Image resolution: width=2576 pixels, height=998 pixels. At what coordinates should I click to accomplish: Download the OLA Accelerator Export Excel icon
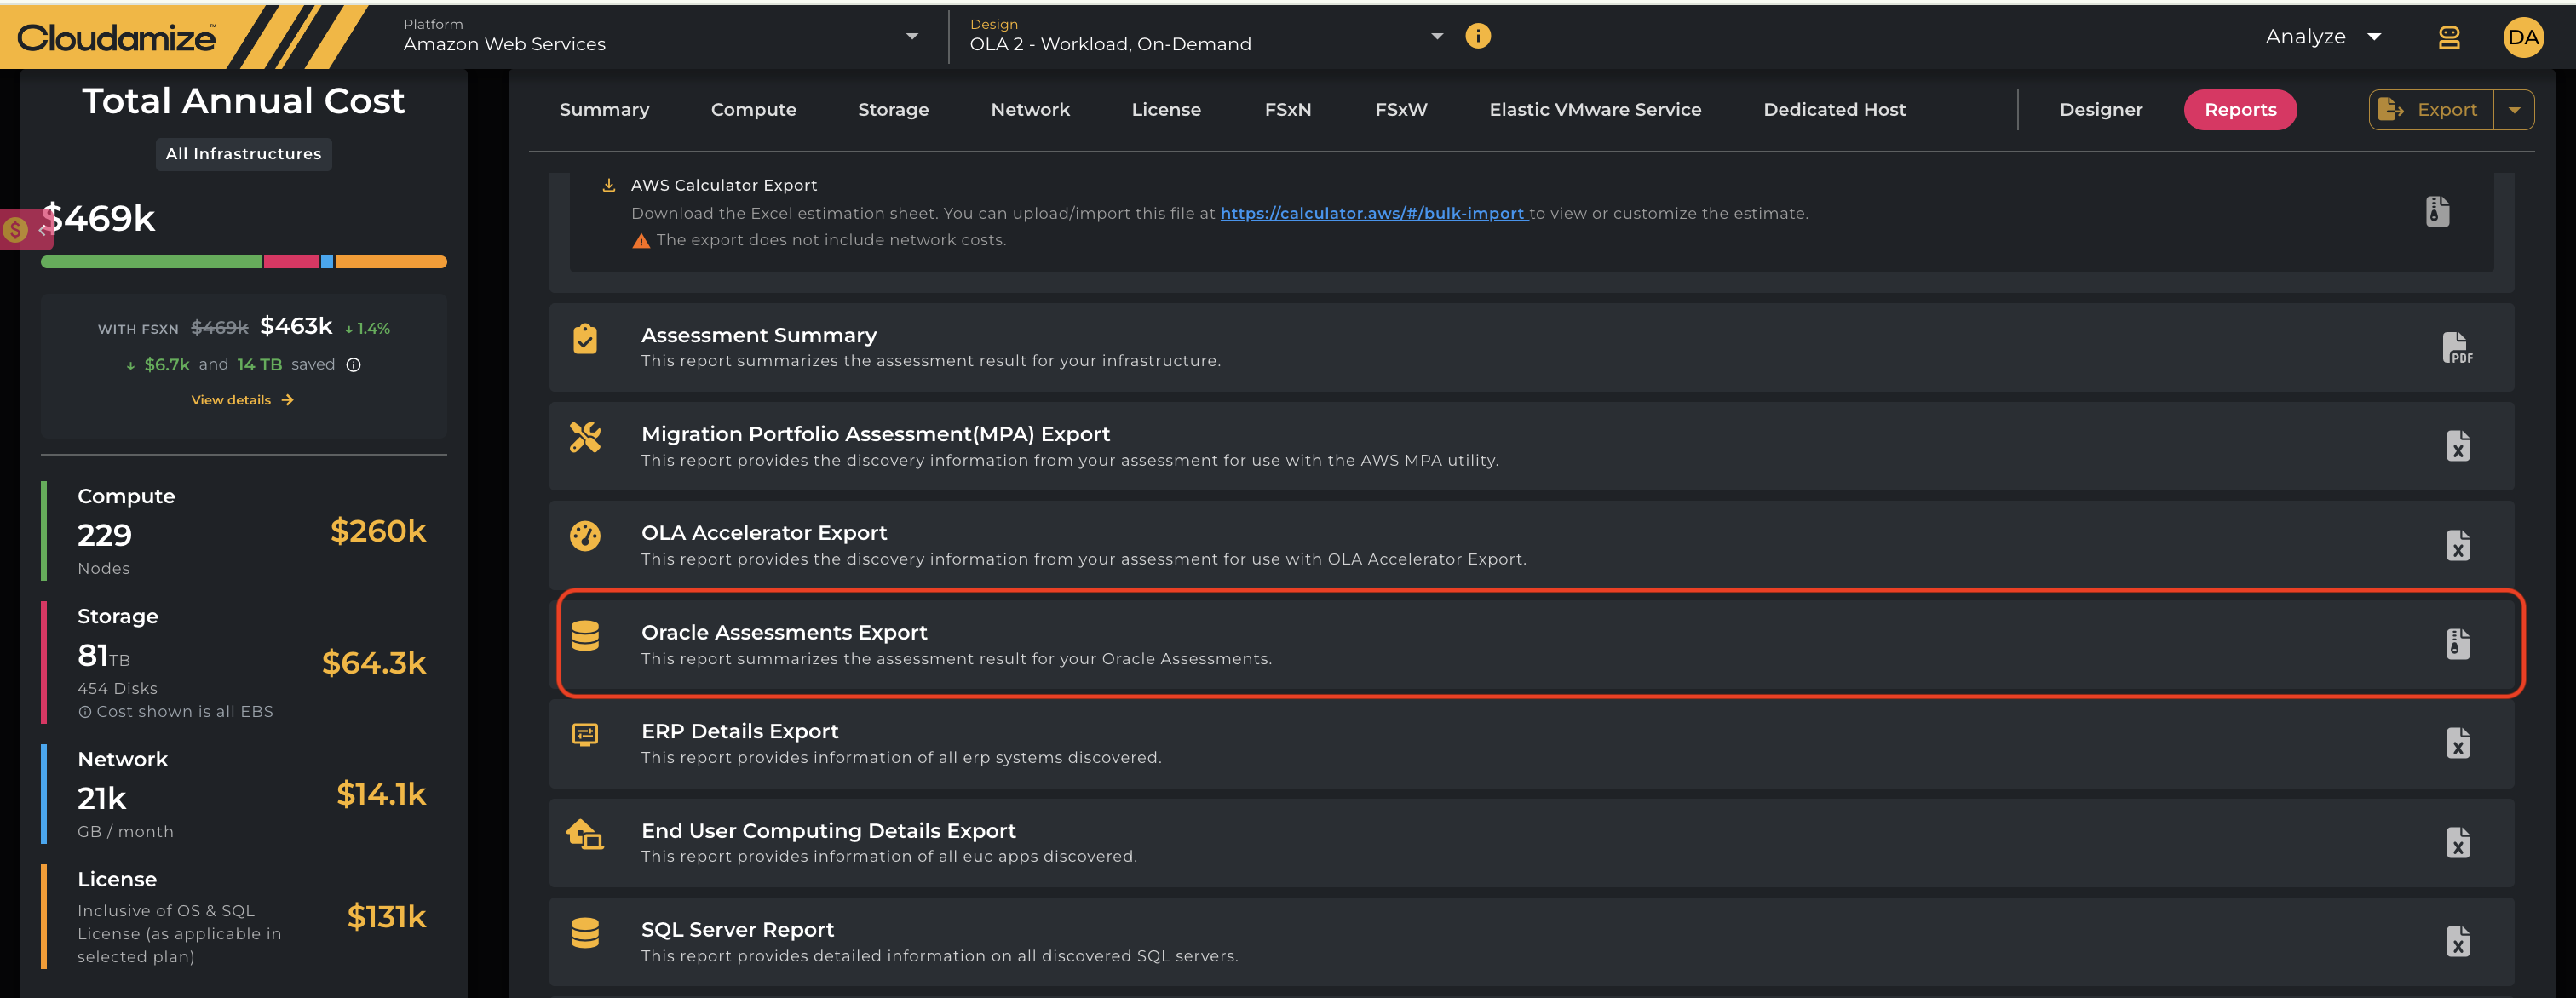pos(2458,545)
